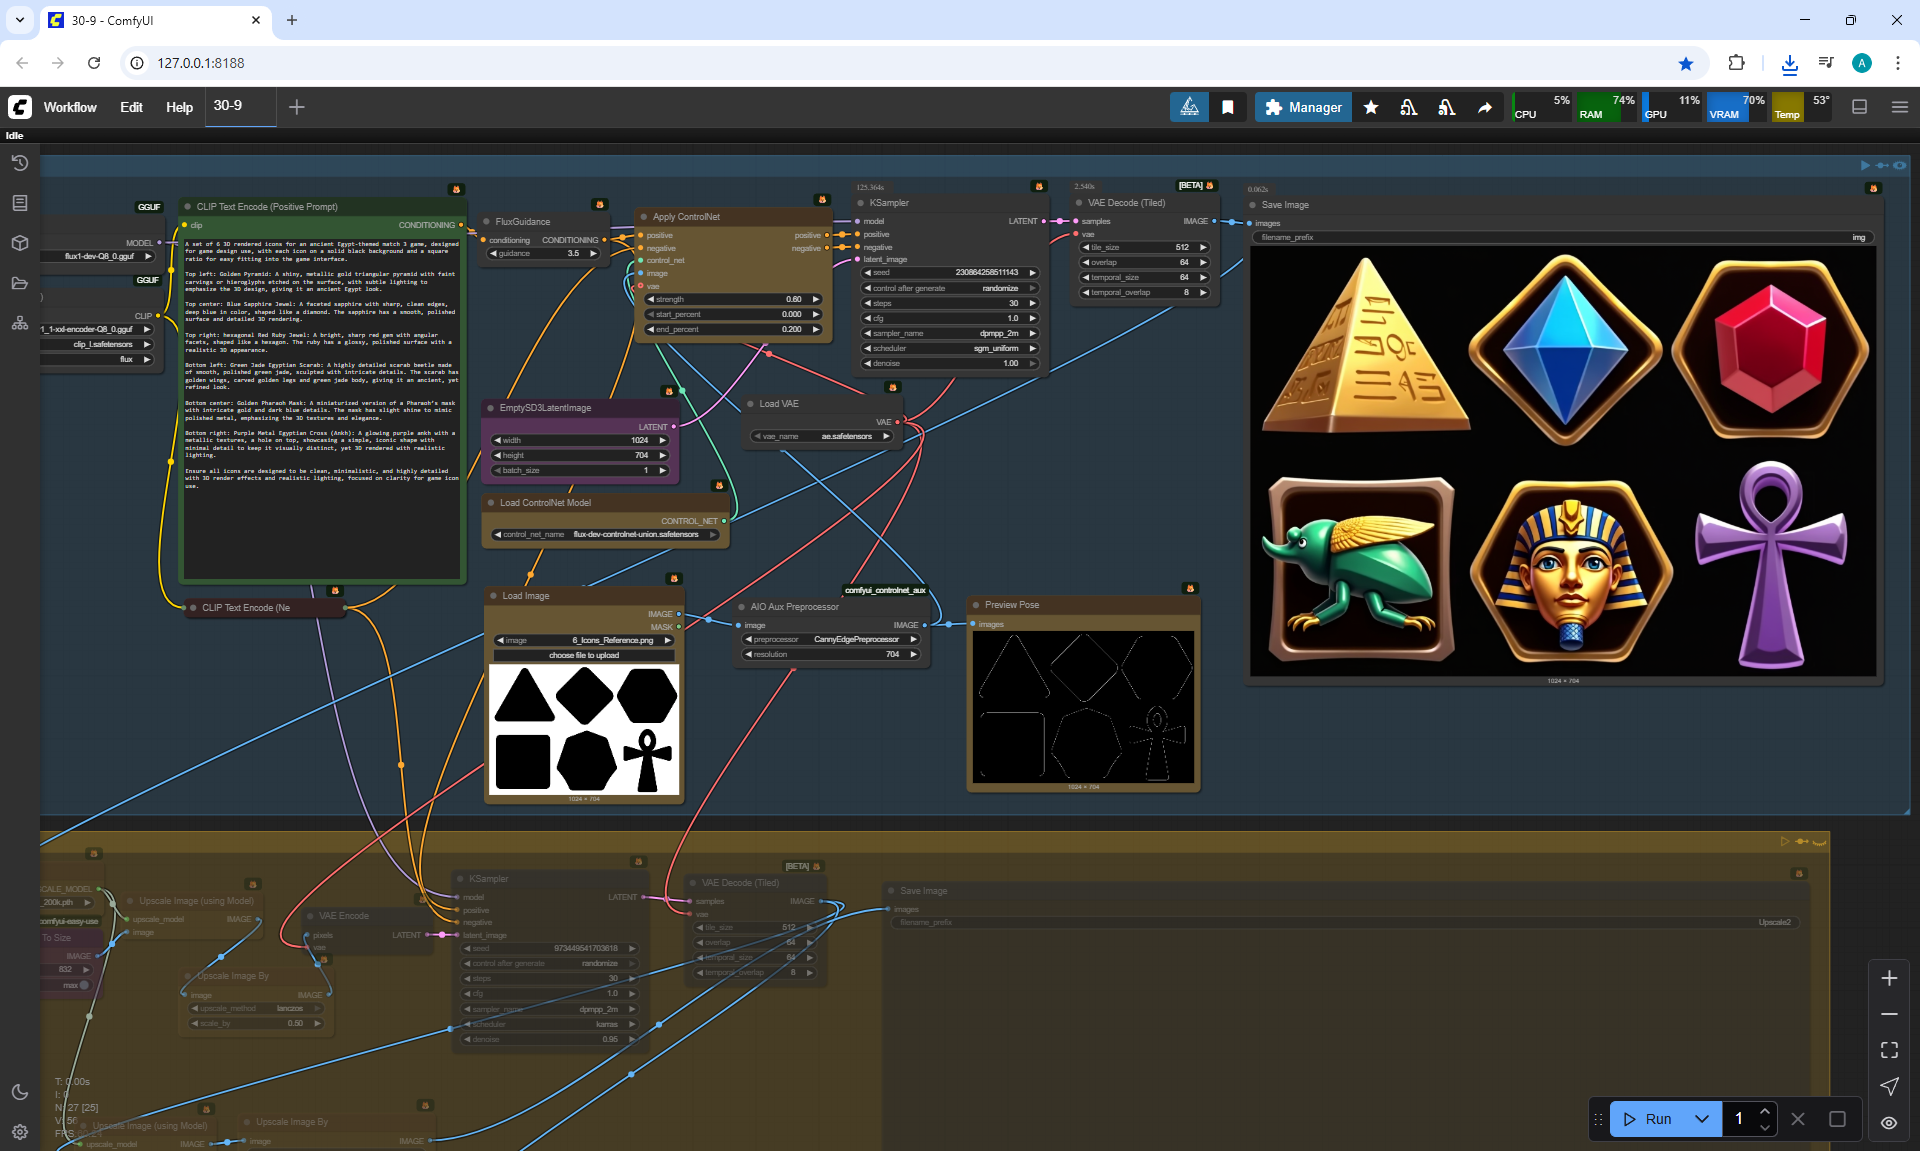This screenshot has width=1920, height=1151.
Task: Click the strength 0.60 slider field
Action: [x=735, y=299]
